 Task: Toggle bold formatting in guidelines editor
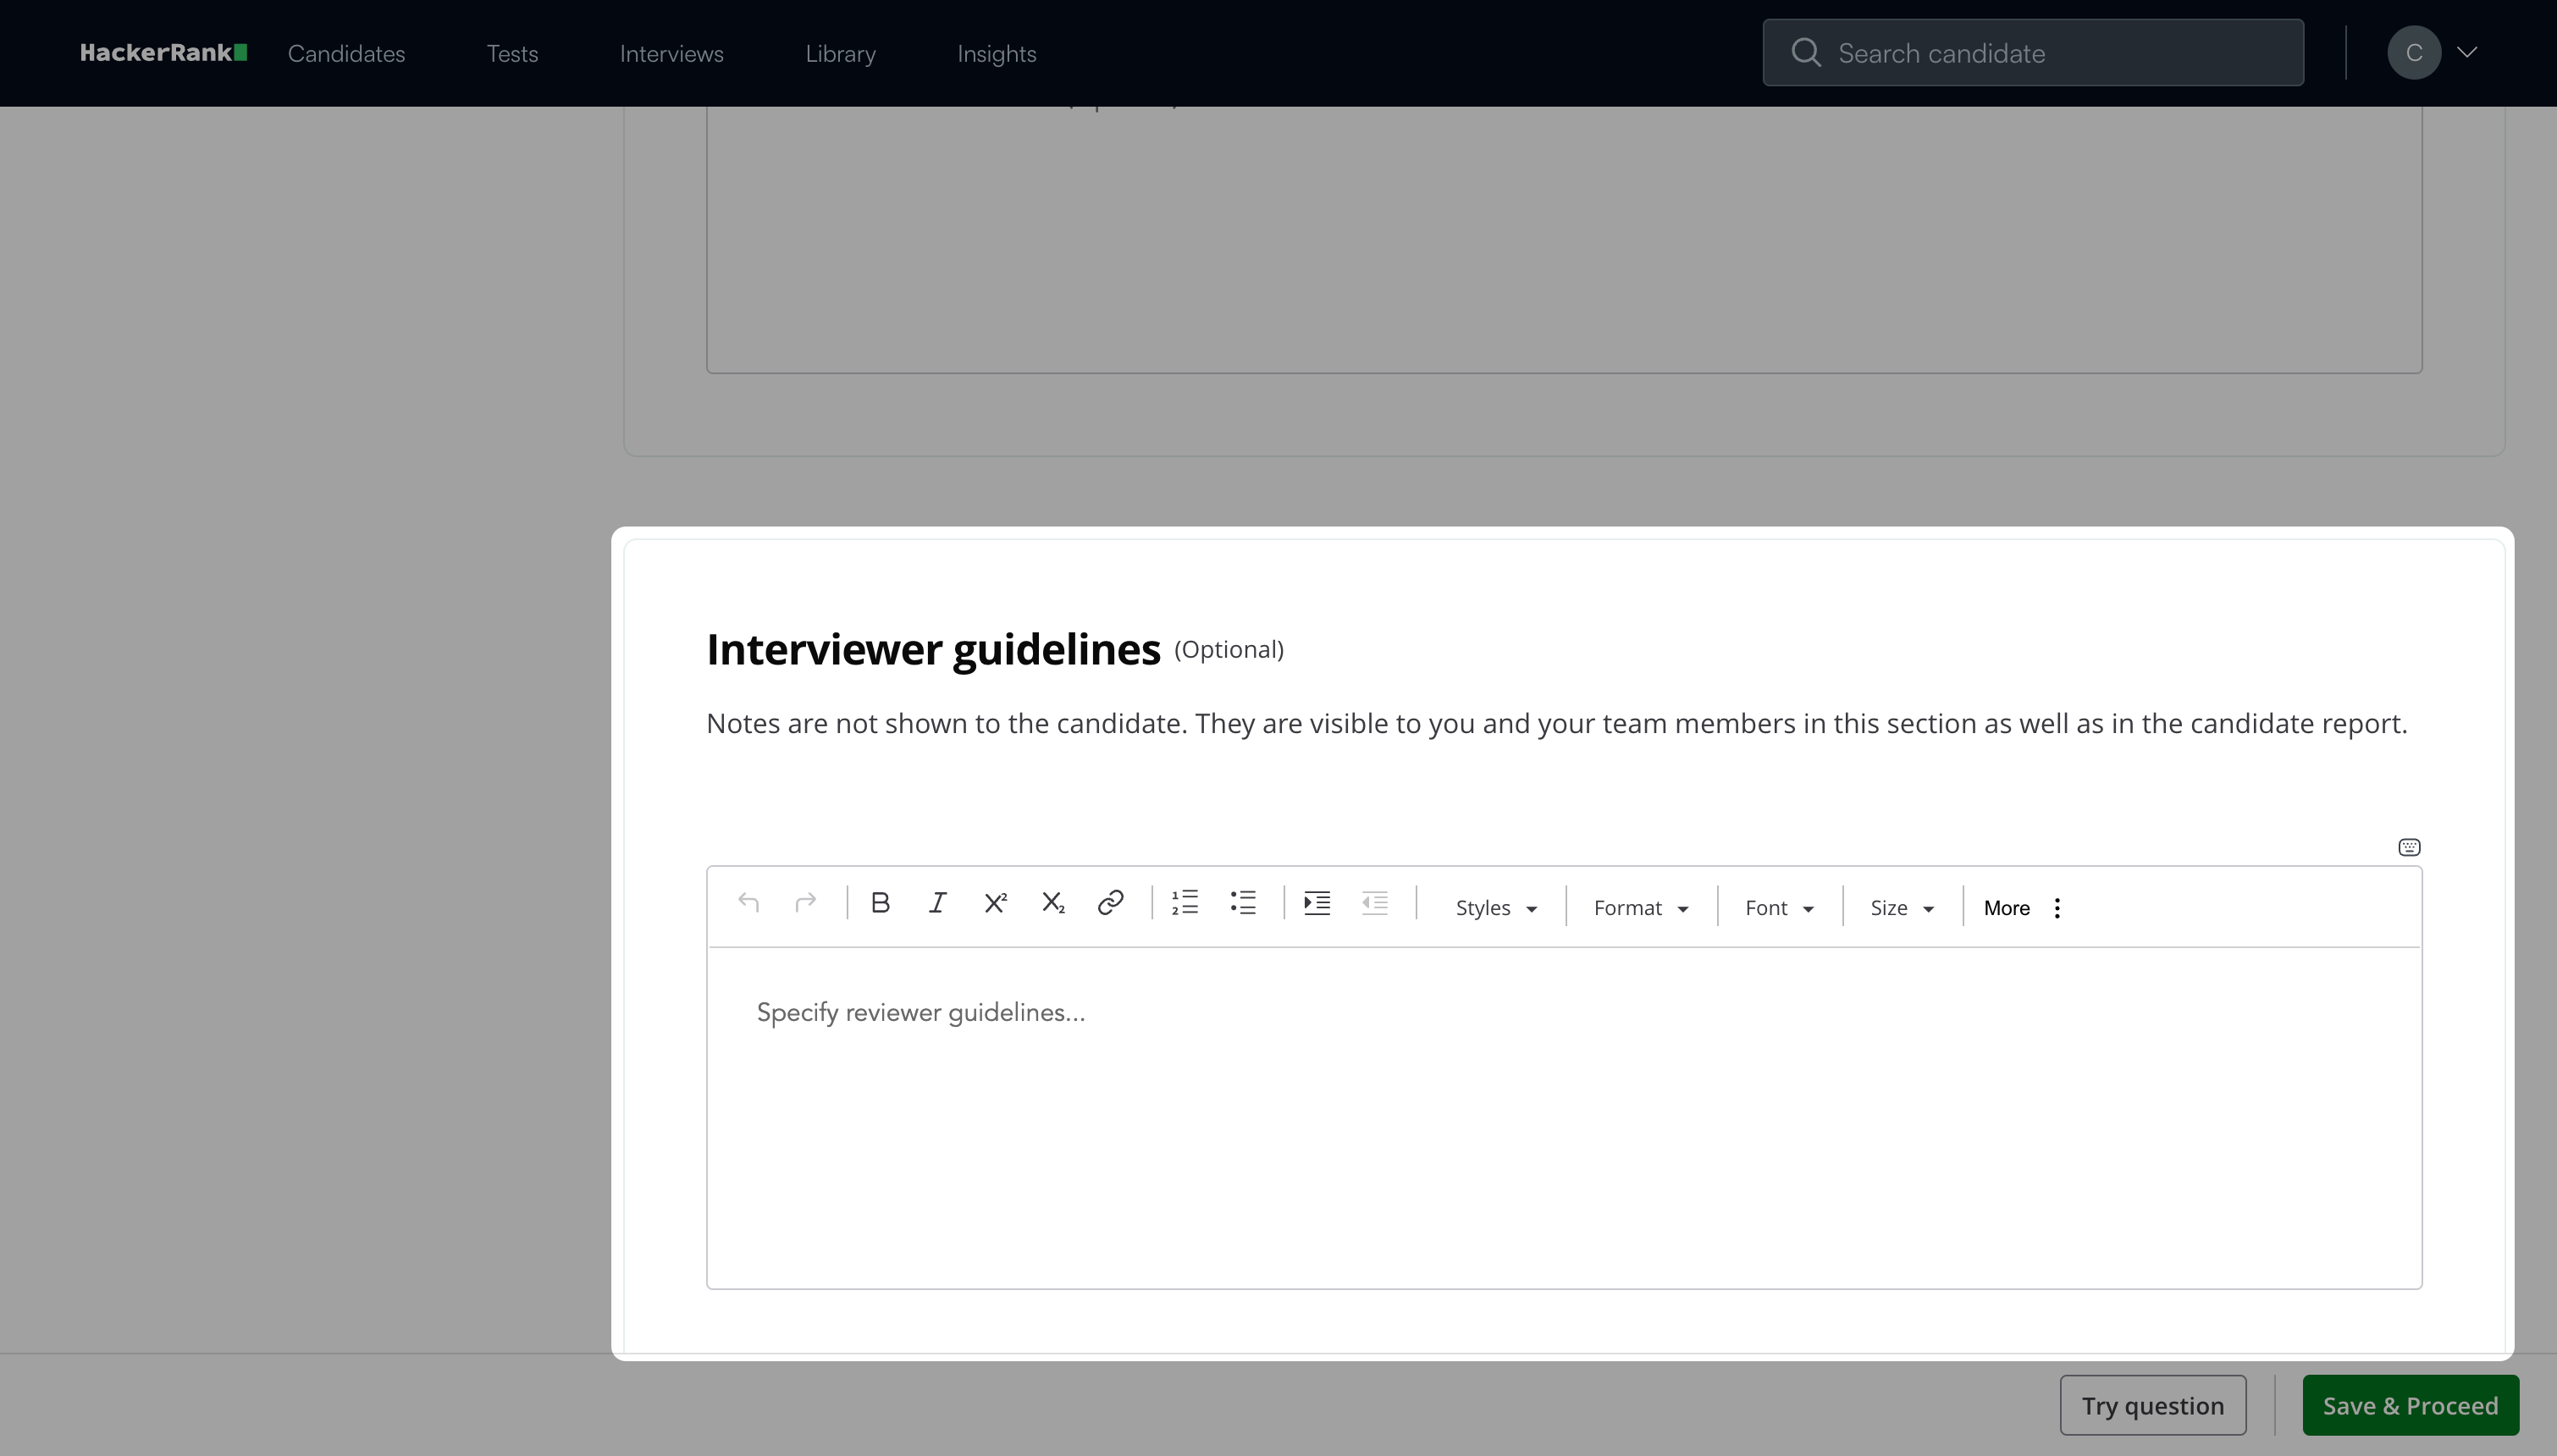(880, 903)
